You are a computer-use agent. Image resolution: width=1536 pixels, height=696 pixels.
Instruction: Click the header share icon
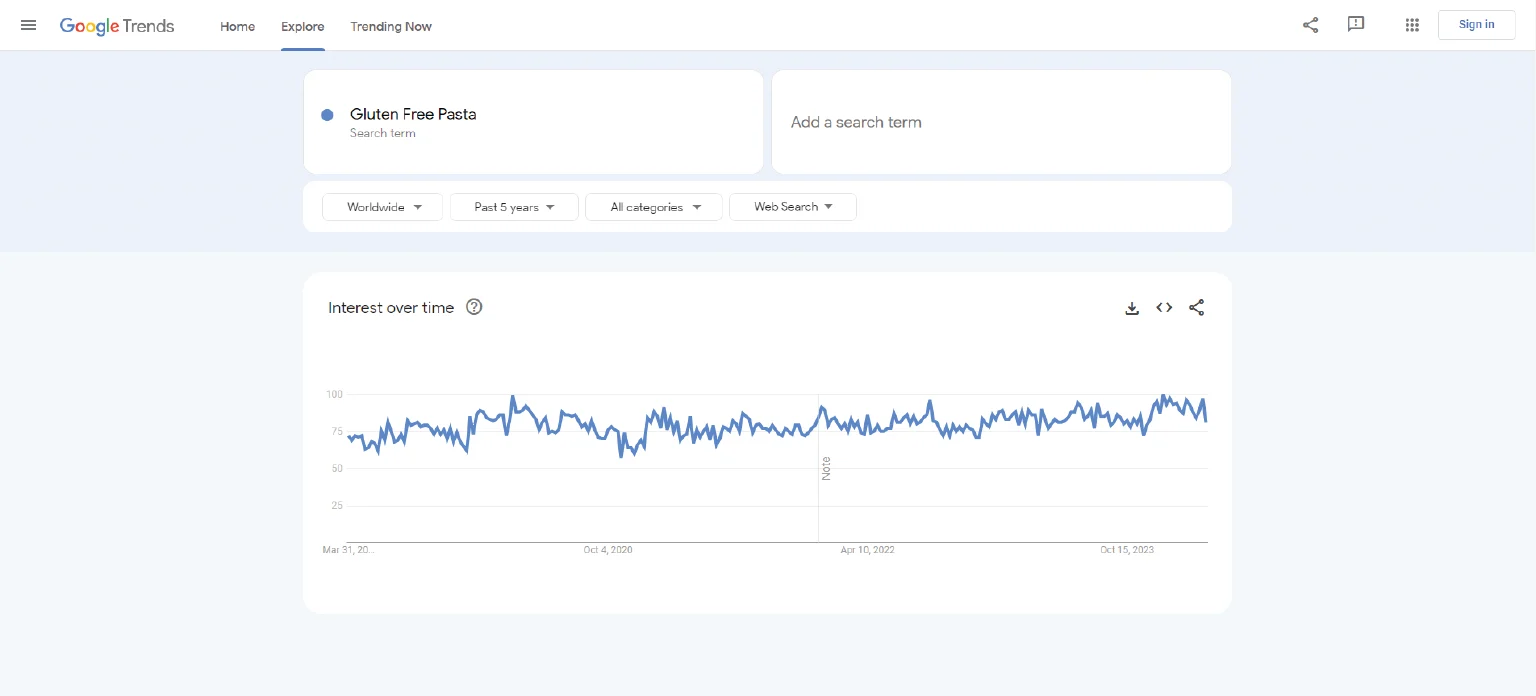pos(1310,25)
